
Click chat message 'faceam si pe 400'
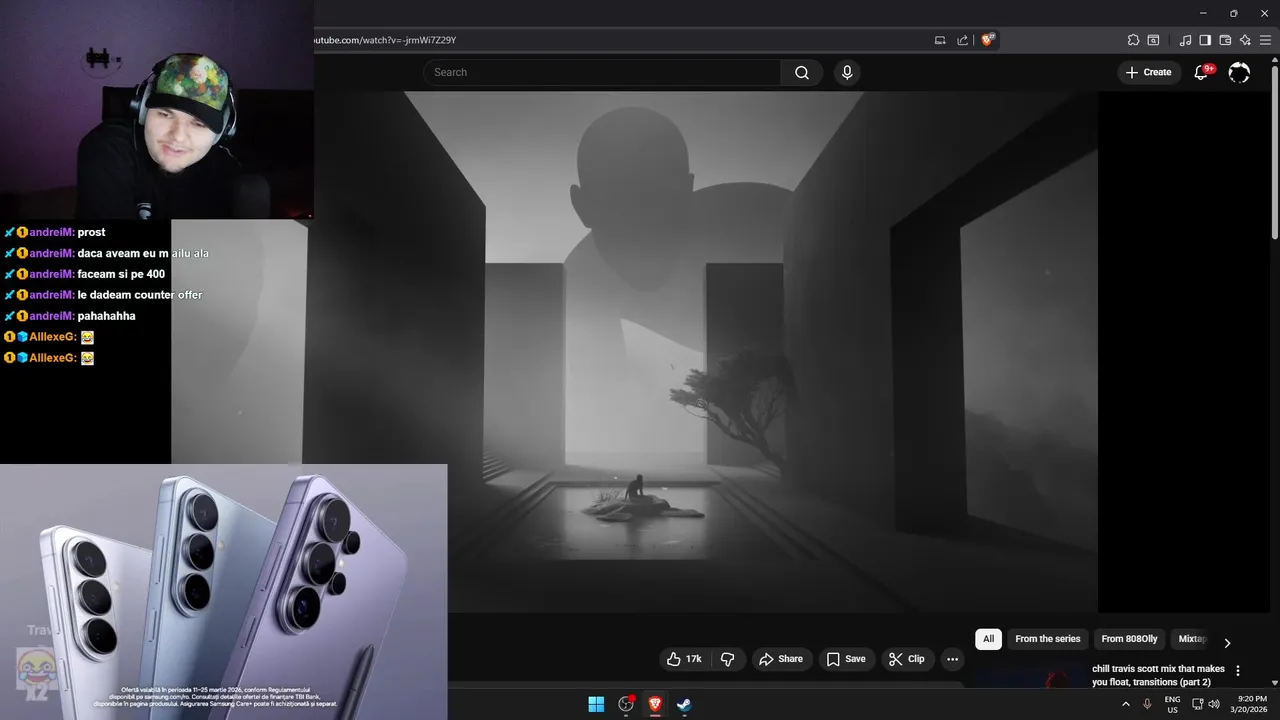(121, 274)
